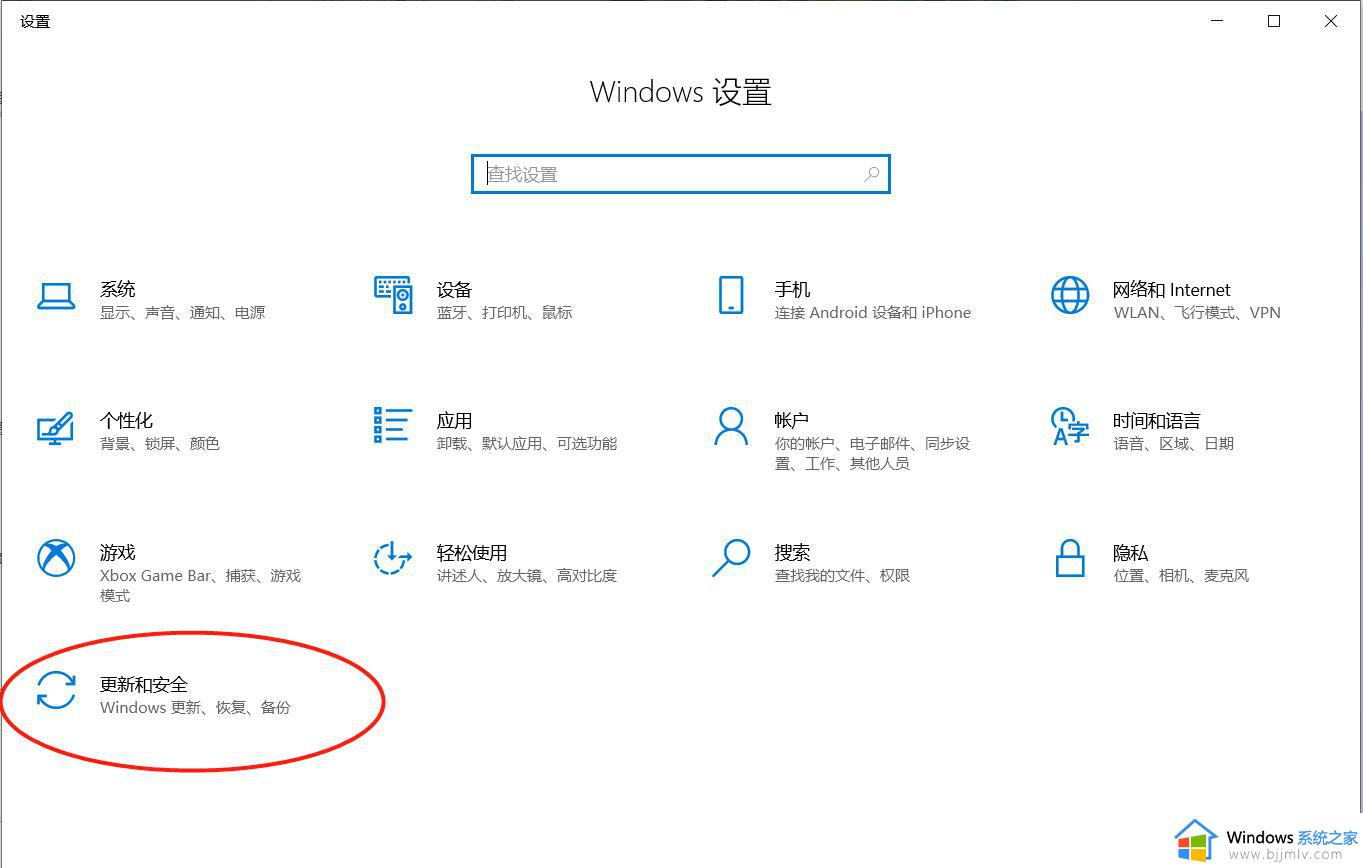Click inside the 查找设置 search field
The height and width of the screenshot is (868, 1363).
(x=680, y=174)
